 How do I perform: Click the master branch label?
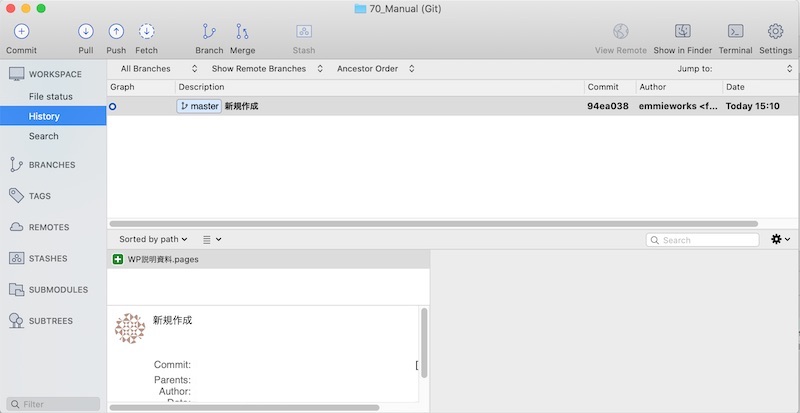pos(199,106)
